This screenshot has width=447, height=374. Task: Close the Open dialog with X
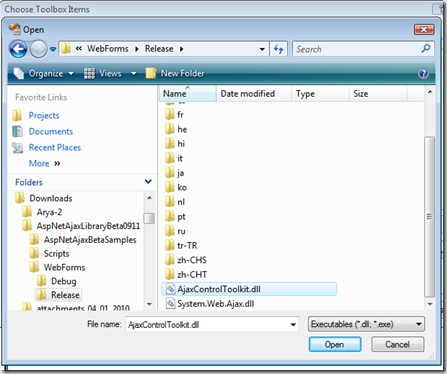click(424, 30)
